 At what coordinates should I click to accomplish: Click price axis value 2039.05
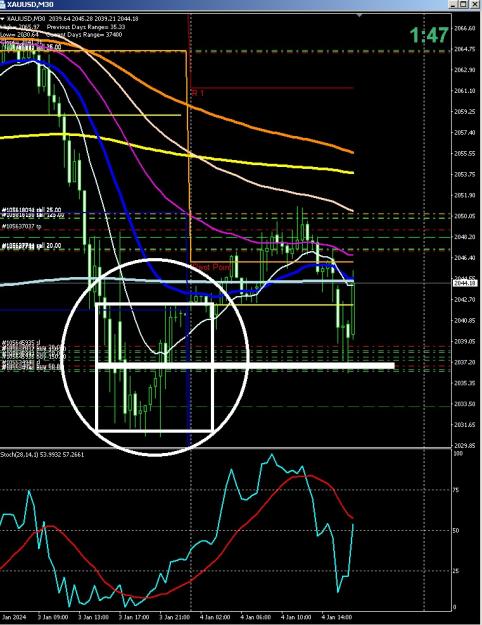[x=464, y=341]
